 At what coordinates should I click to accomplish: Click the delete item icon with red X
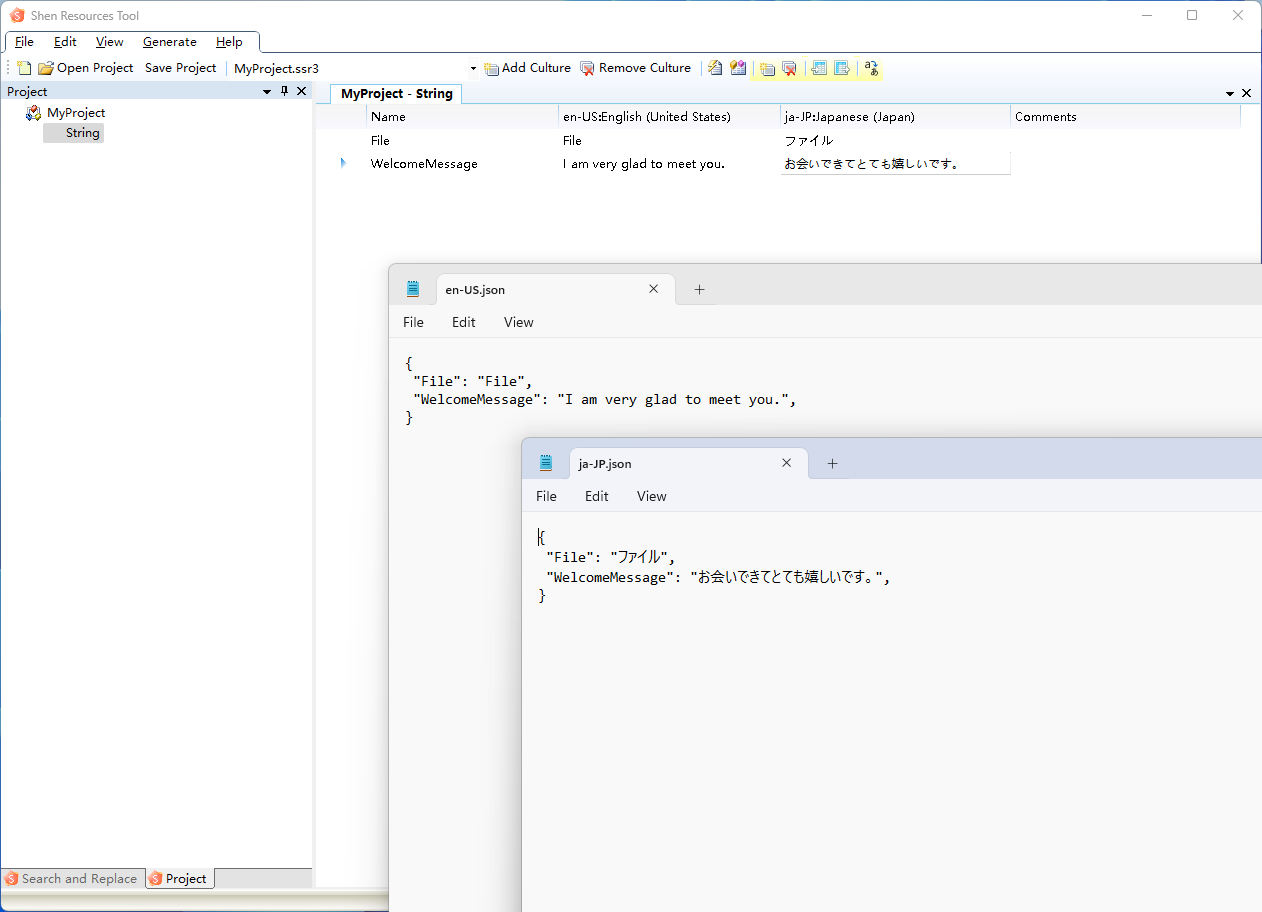[x=789, y=68]
